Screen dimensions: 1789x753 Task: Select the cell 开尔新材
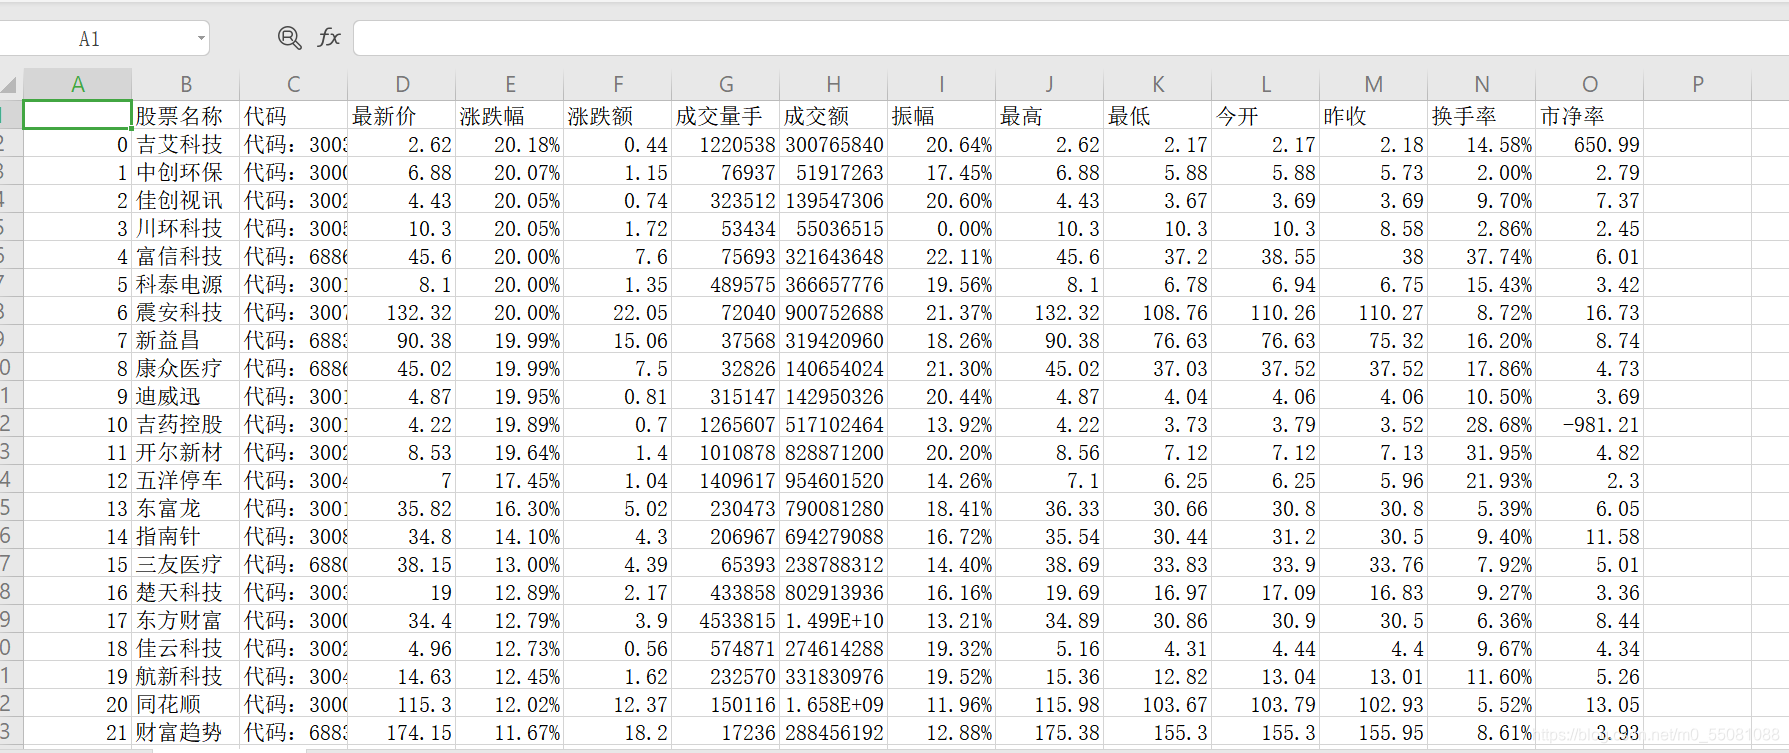tap(186, 452)
